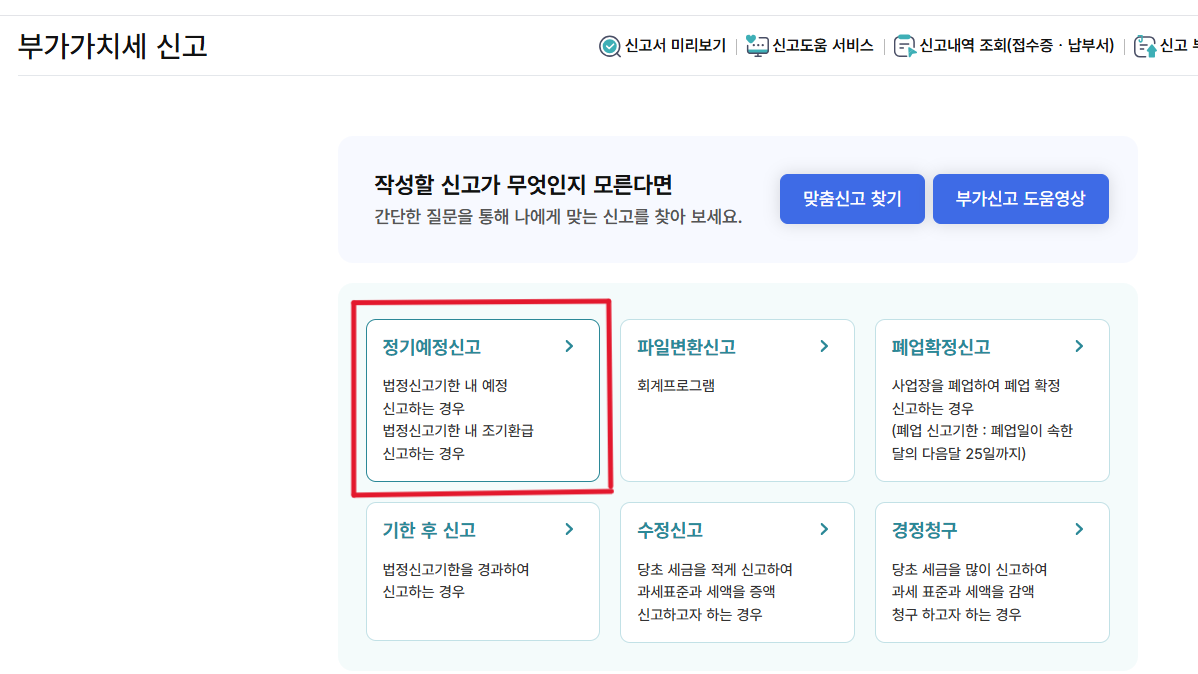The width and height of the screenshot is (1198, 674).
Task: Open the 경정청구 card title
Action: tap(924, 530)
